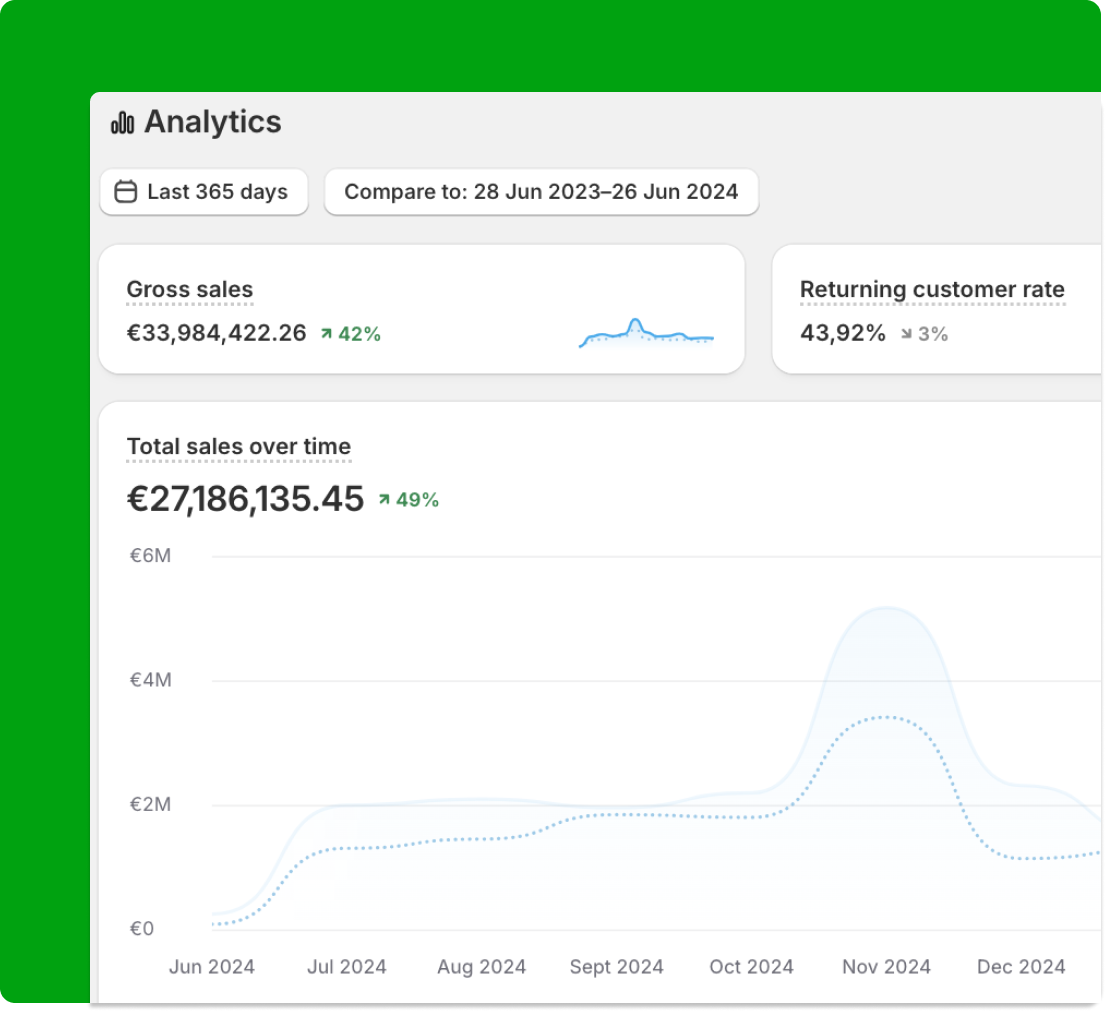Click the Oct 2024 axis label

[751, 967]
